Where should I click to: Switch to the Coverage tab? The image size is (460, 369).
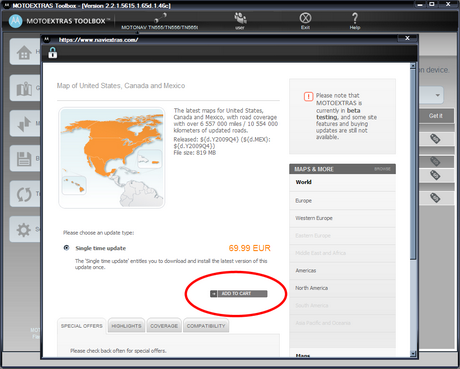click(164, 326)
